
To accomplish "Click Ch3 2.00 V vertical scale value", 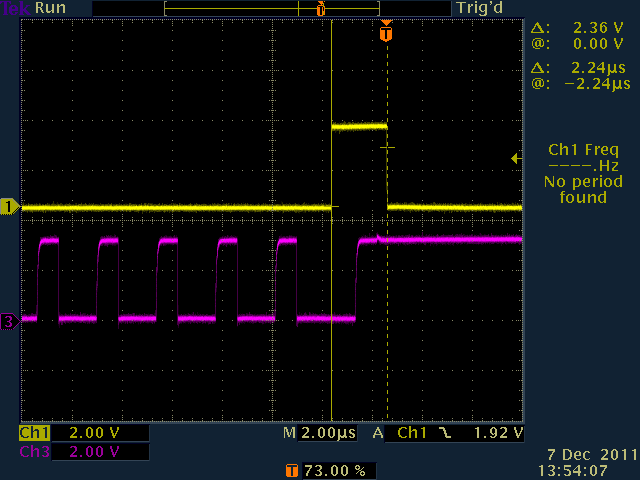I will tap(94, 452).
